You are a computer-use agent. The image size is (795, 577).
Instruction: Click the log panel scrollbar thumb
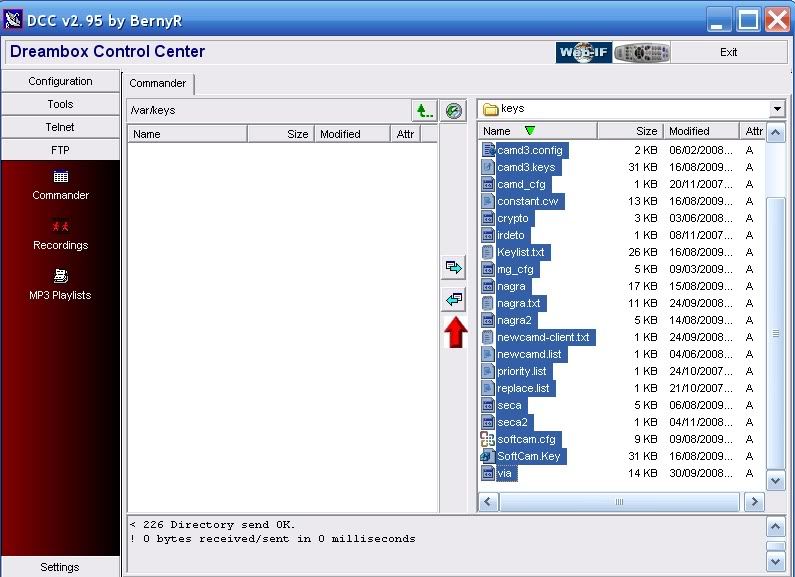click(776, 546)
